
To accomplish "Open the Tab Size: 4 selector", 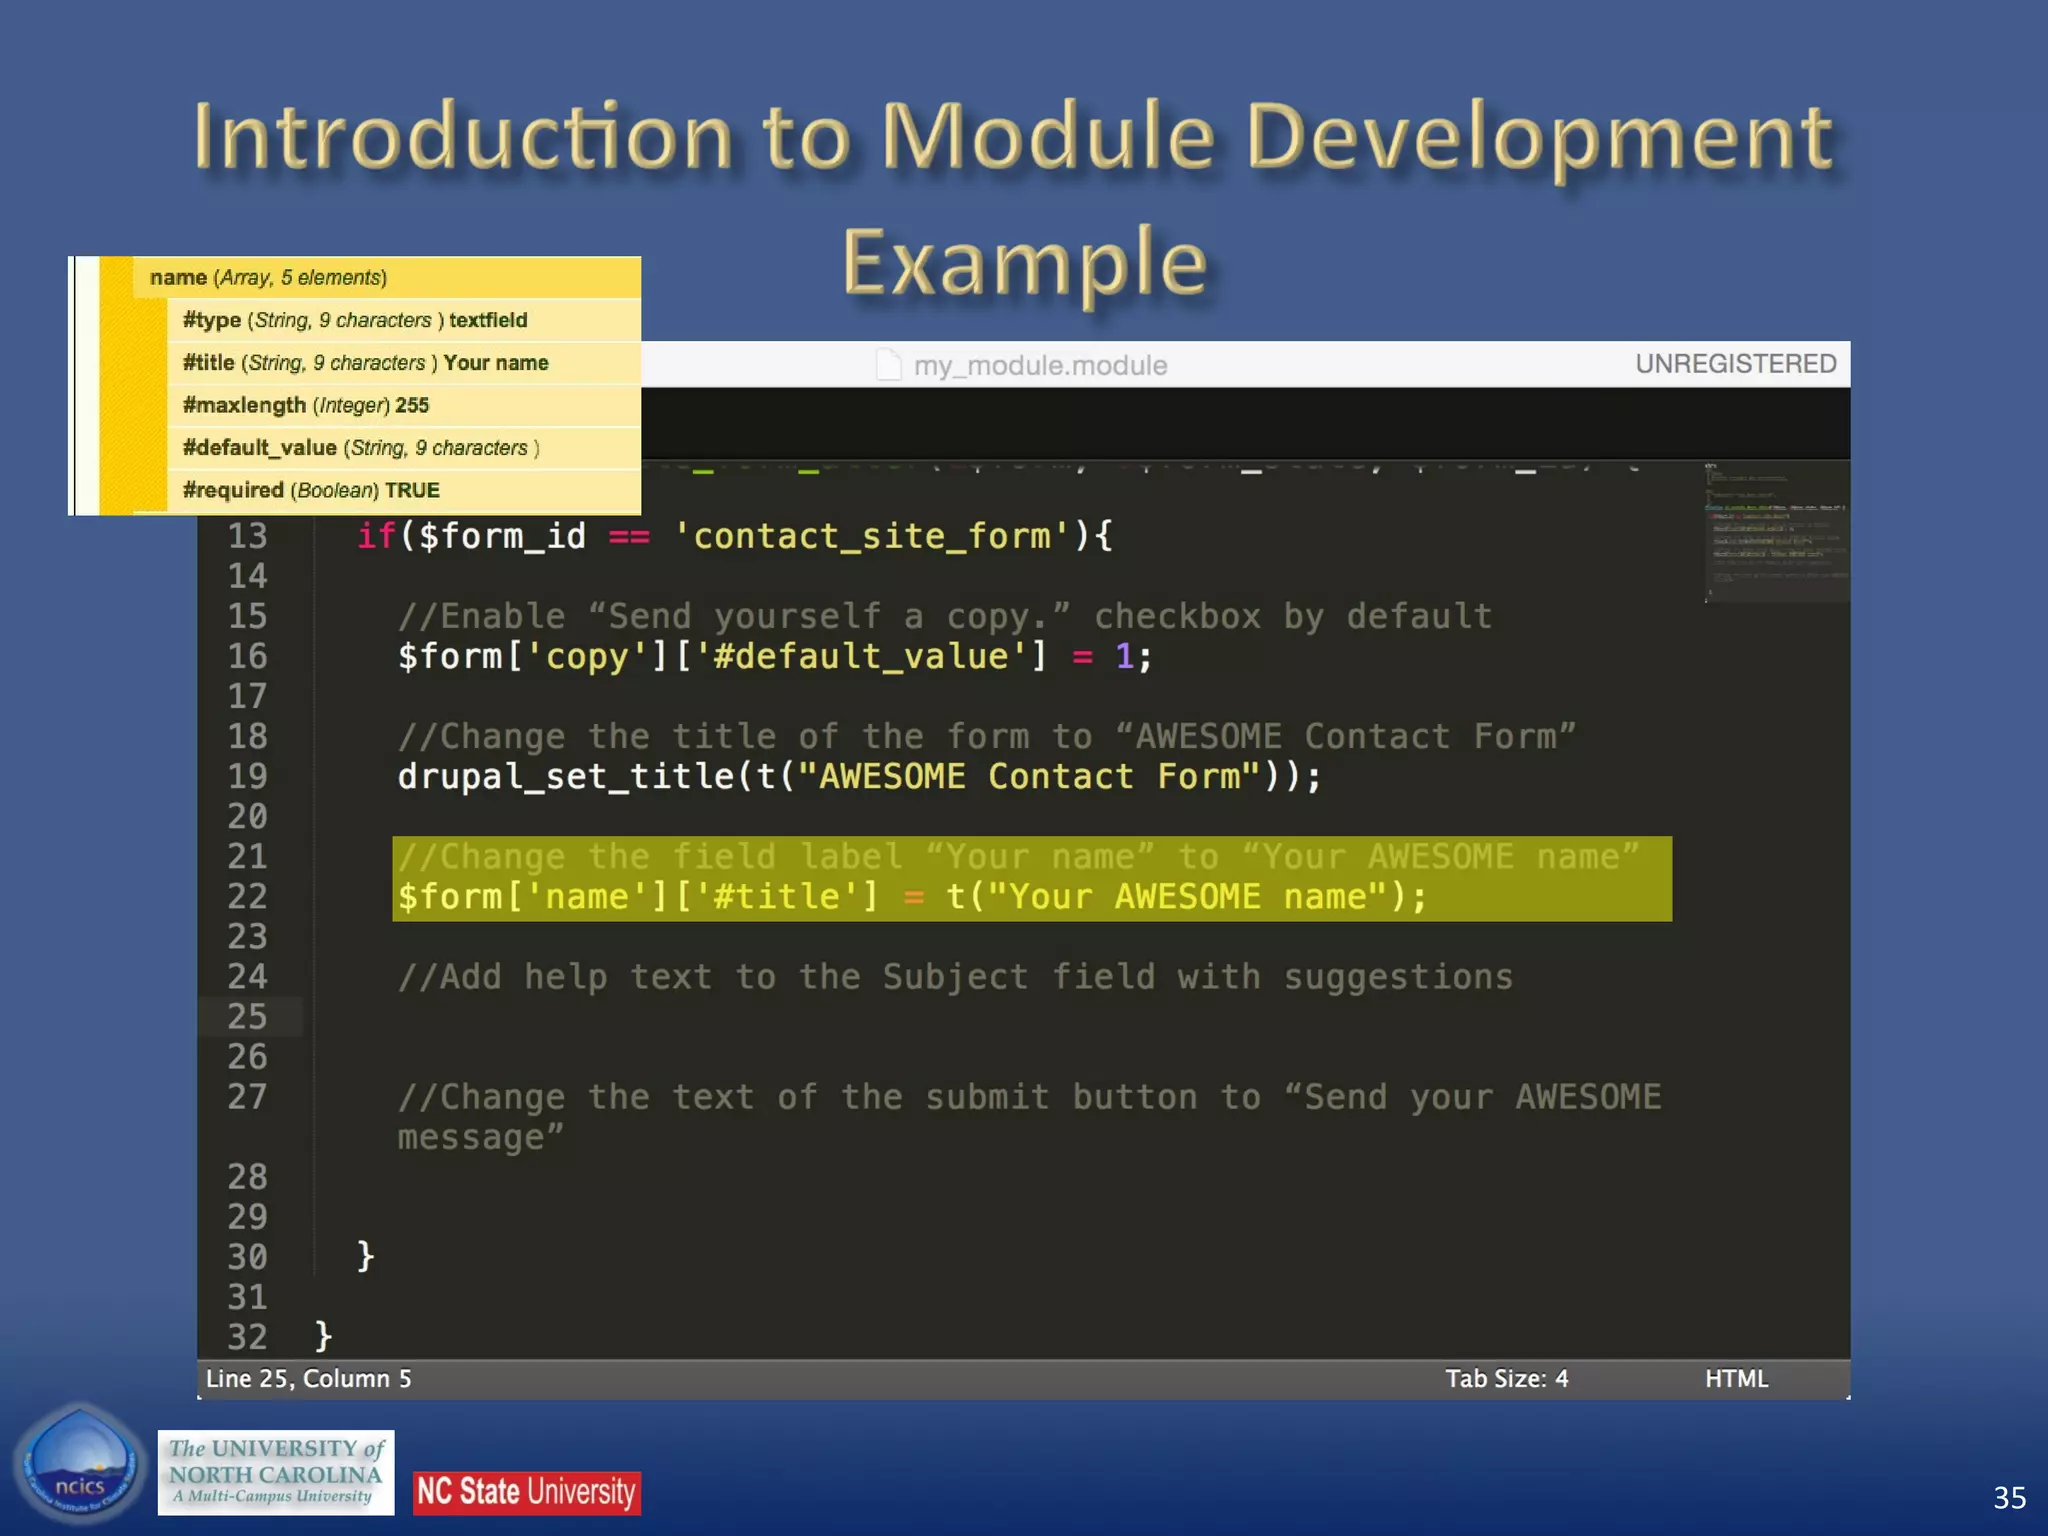I will click(x=1506, y=1379).
